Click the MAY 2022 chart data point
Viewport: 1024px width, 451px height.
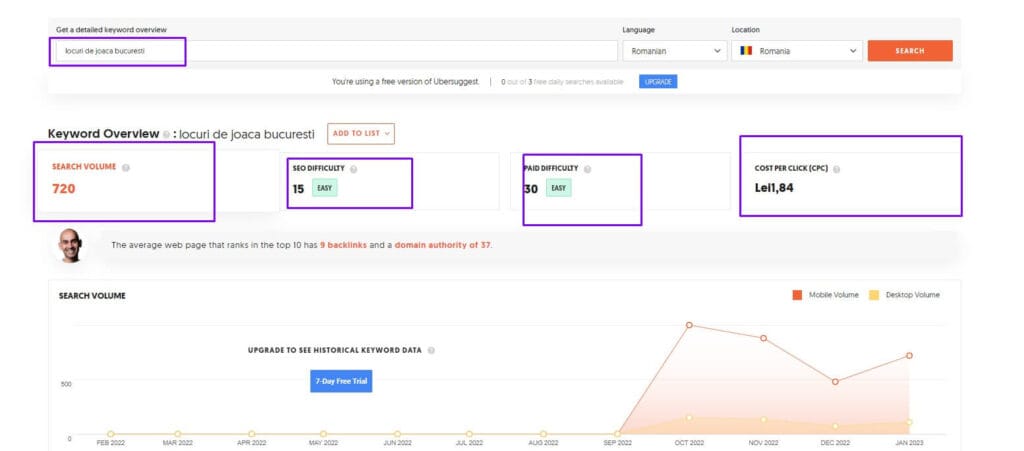point(323,434)
